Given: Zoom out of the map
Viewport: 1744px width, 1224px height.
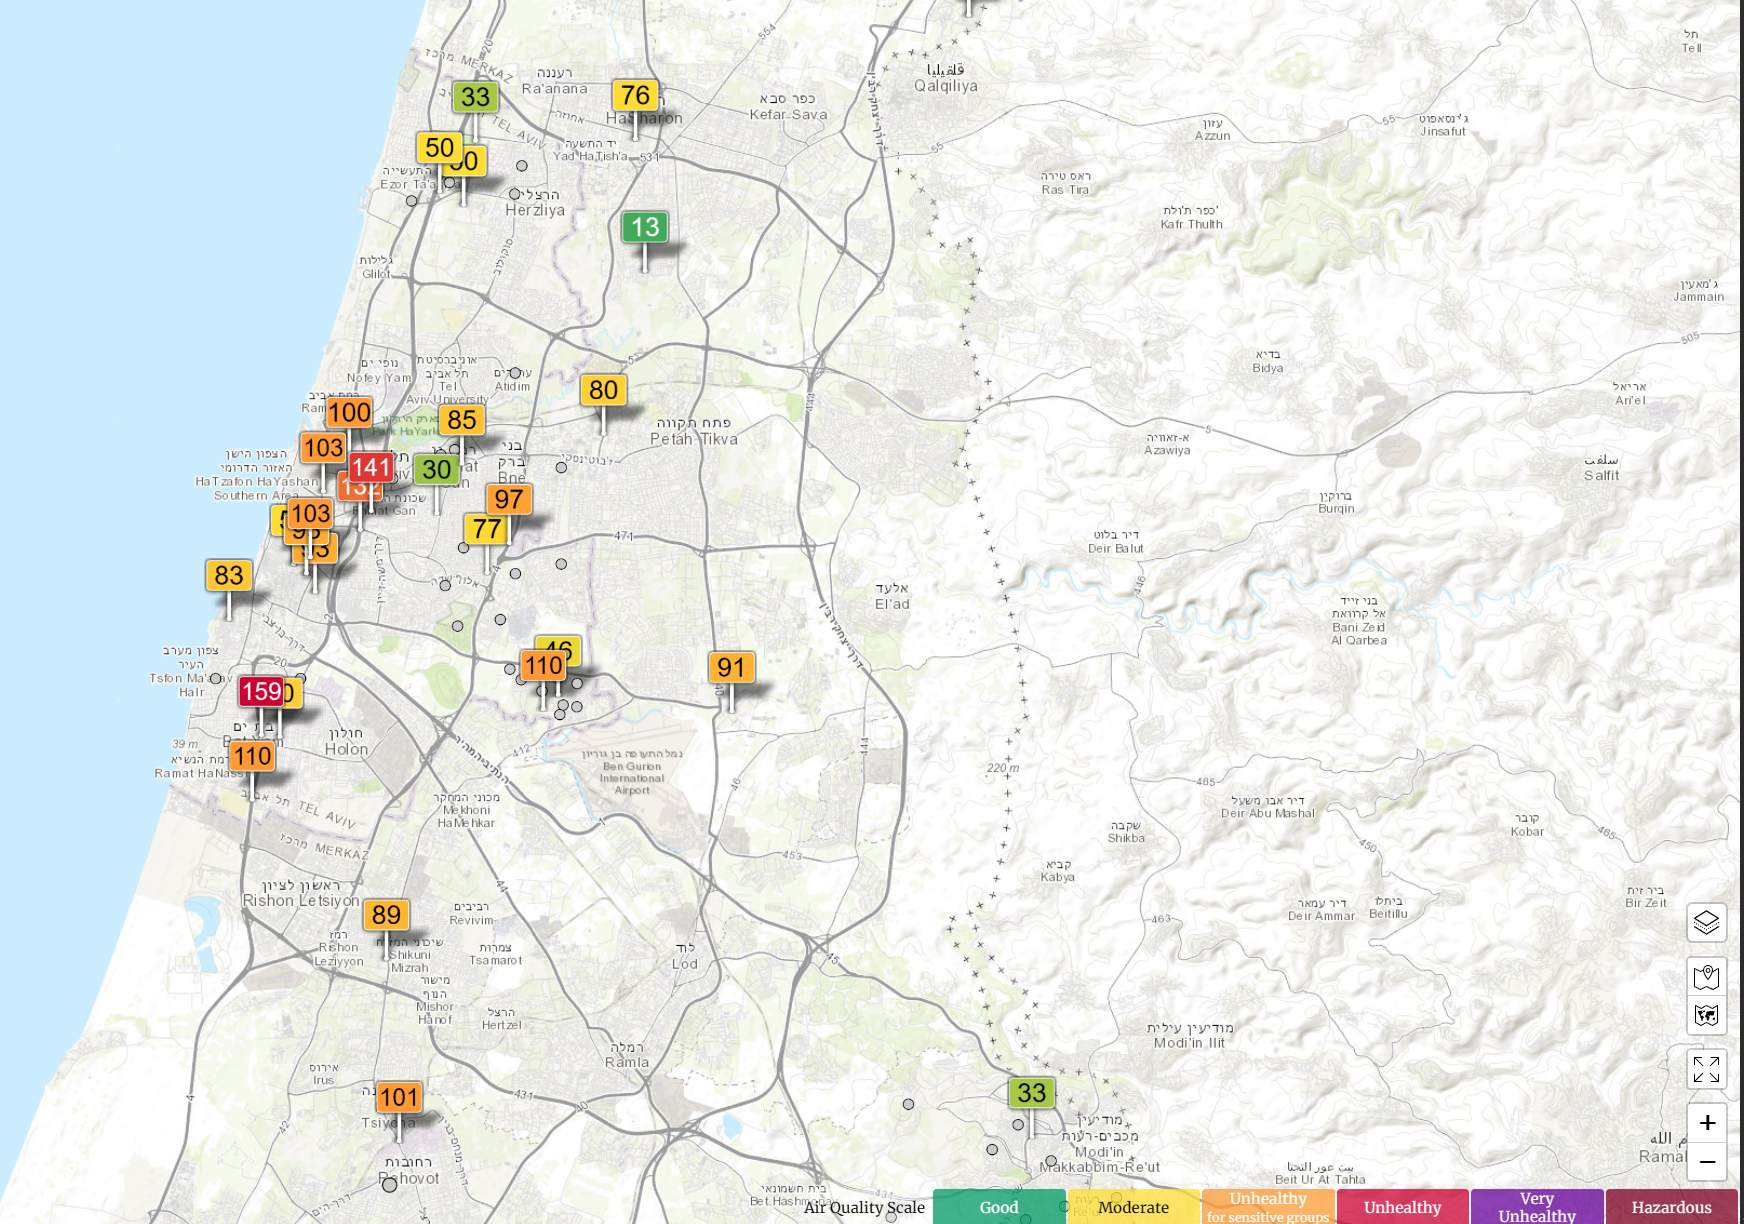Looking at the screenshot, I should click(1706, 1162).
